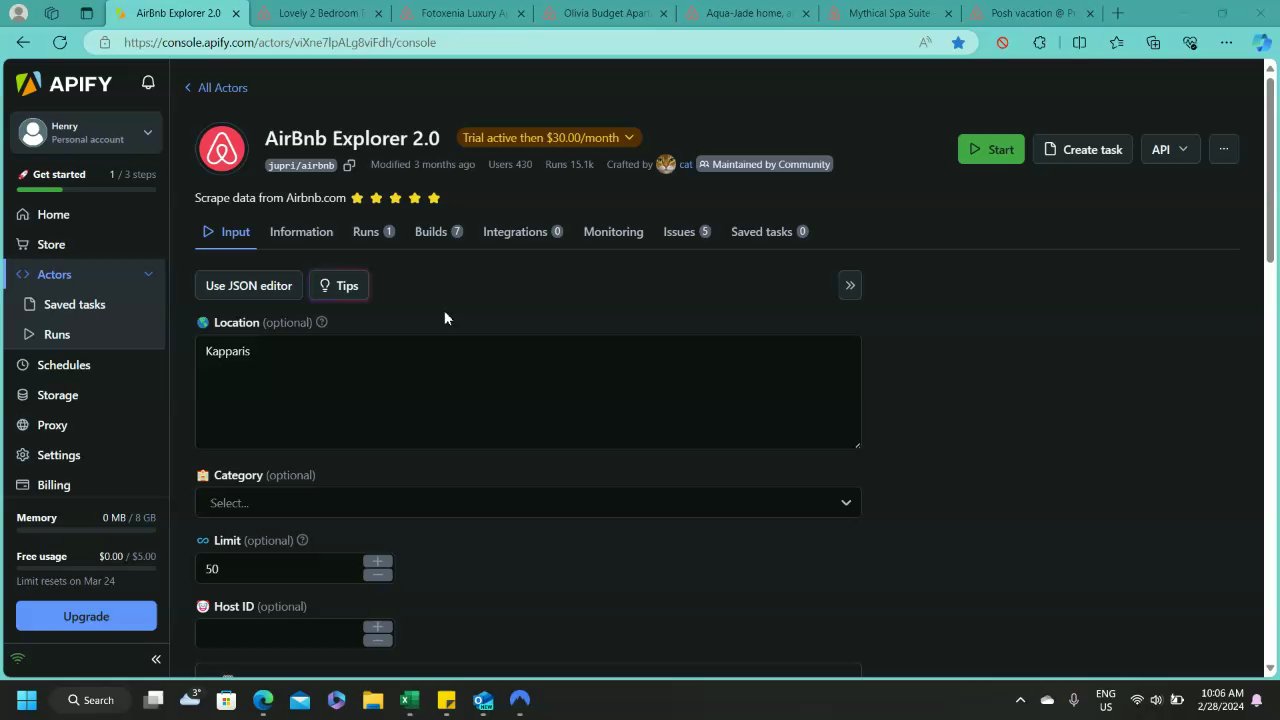Click the Create task button
The width and height of the screenshot is (1280, 720).
coord(1082,149)
